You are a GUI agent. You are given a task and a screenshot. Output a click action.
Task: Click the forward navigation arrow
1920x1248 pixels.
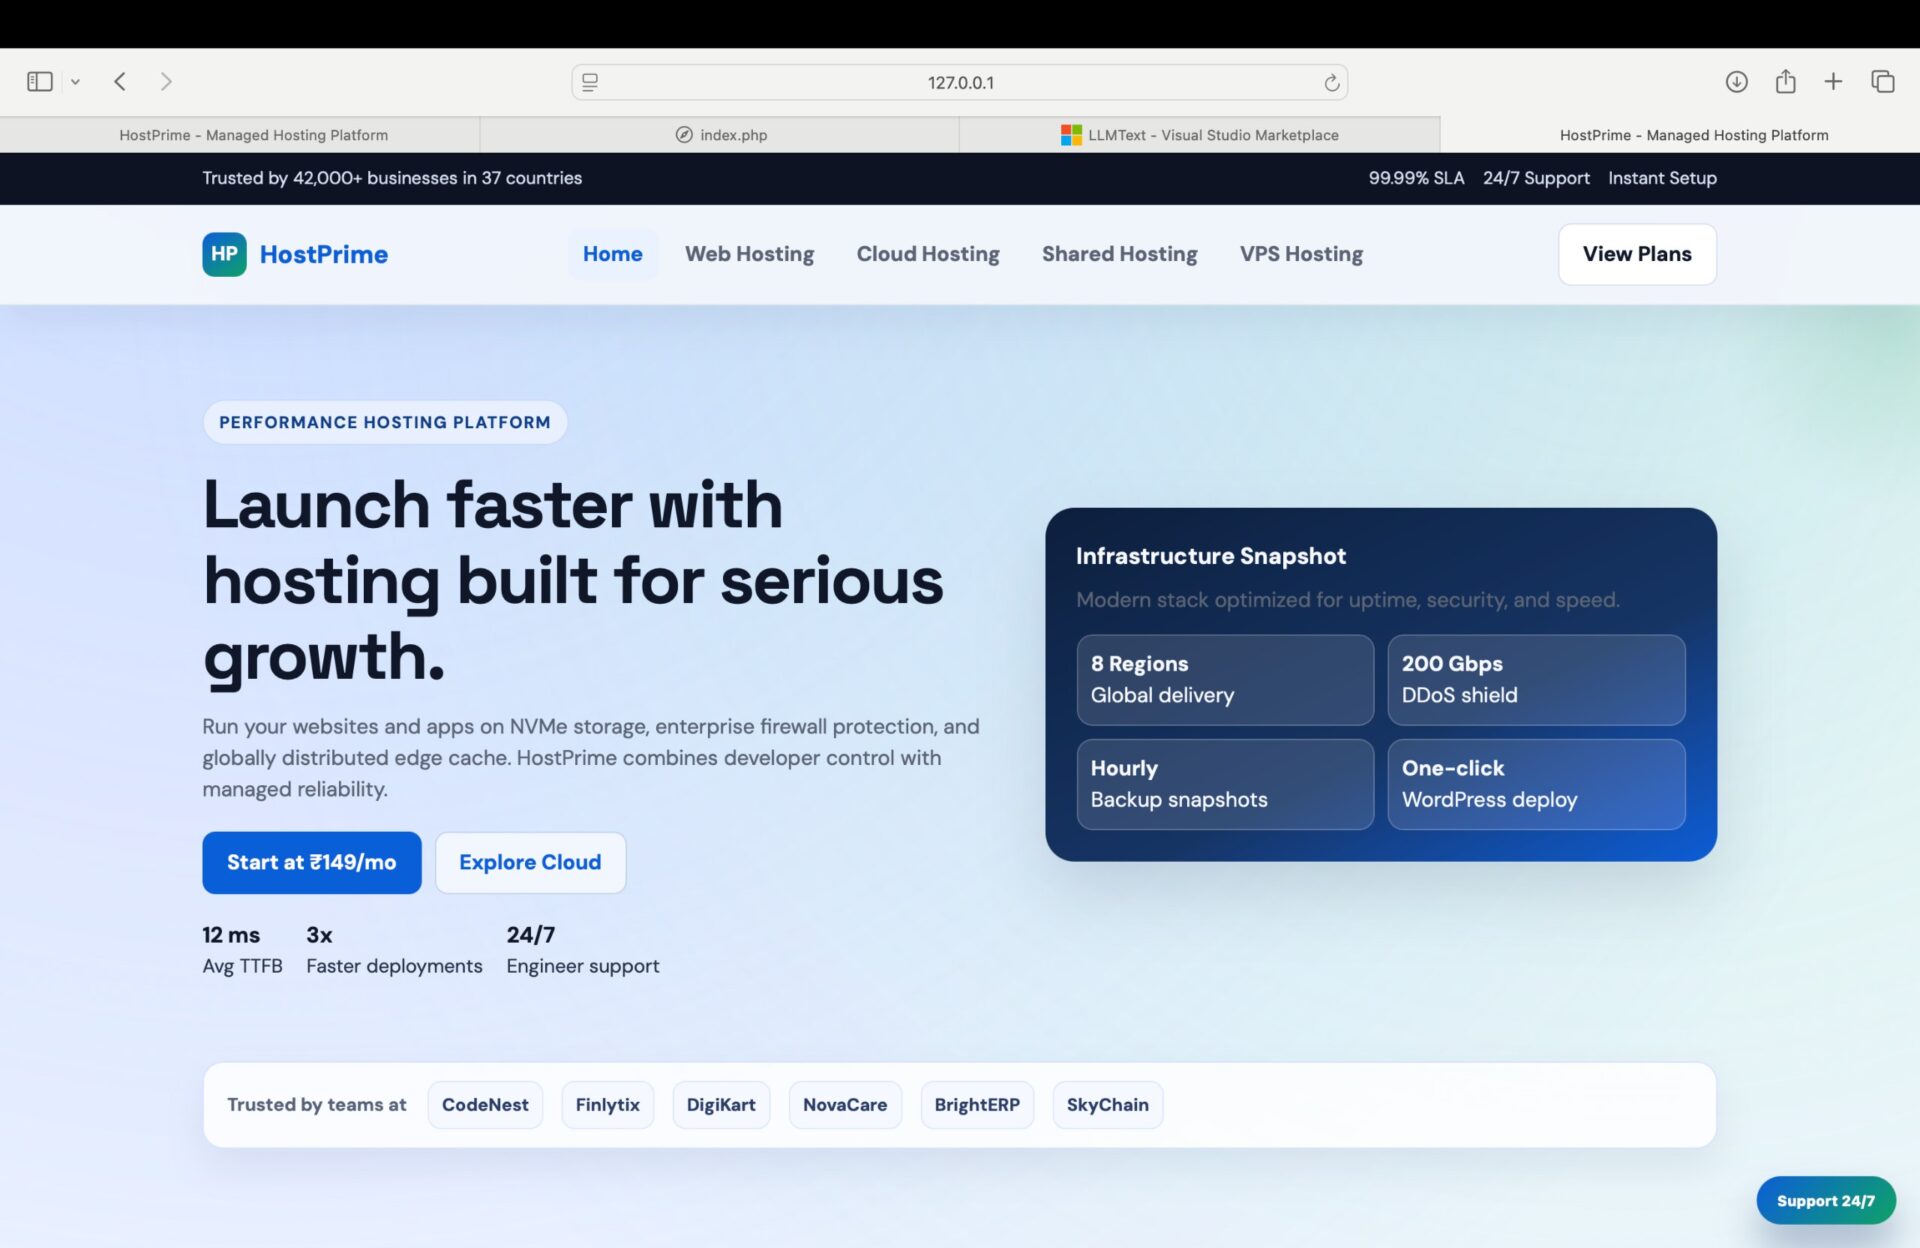tap(166, 82)
